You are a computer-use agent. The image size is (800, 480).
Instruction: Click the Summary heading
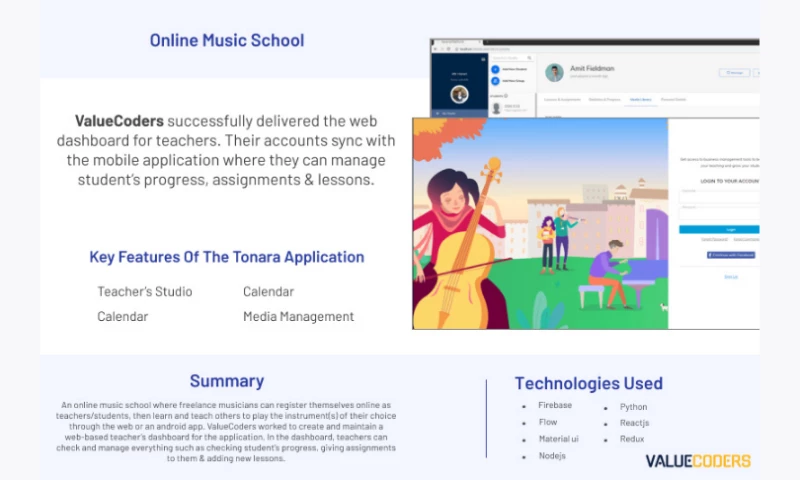coord(227,381)
